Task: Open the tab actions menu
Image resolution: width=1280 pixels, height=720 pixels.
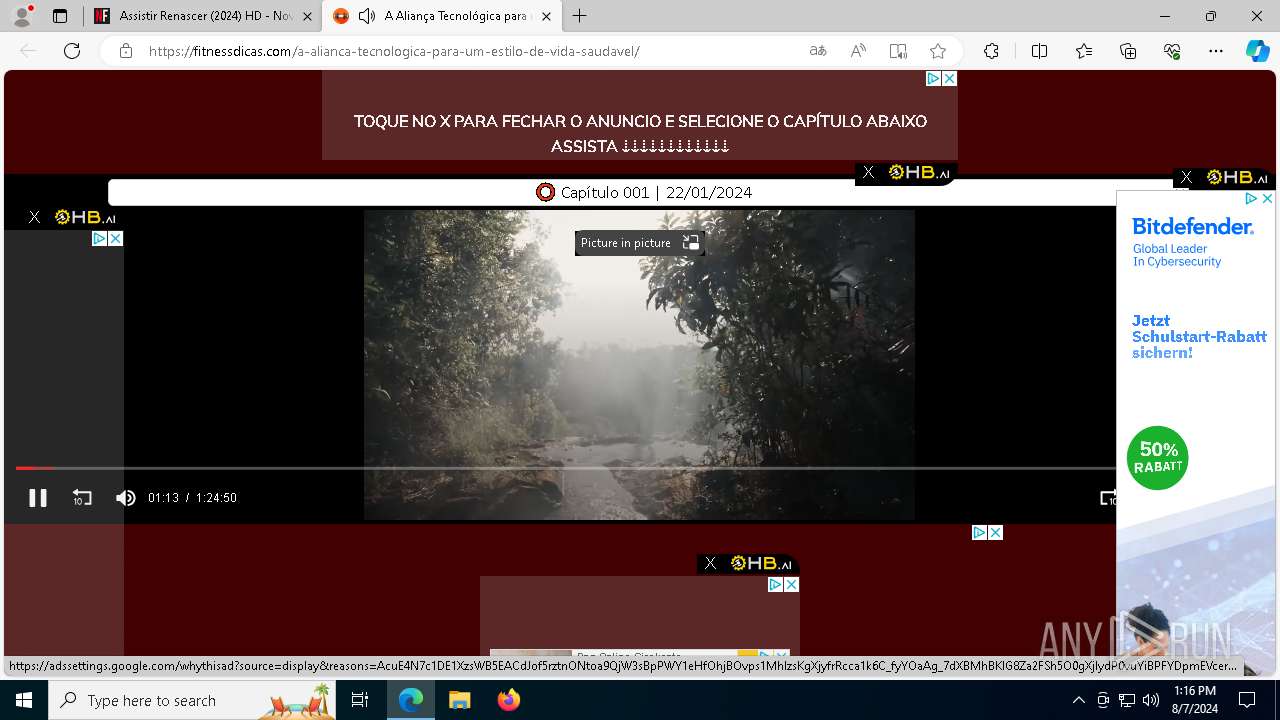Action: click(x=60, y=16)
